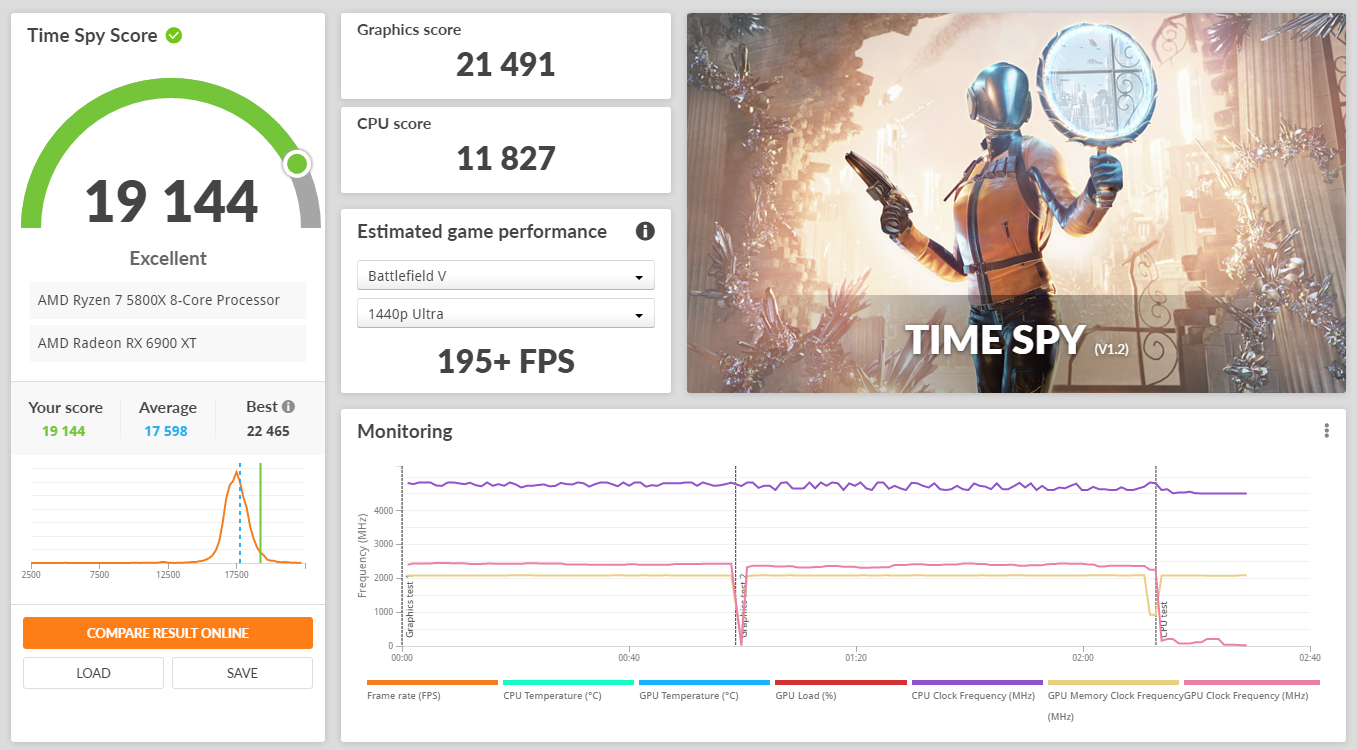Click the CPU score value 11 827

pyautogui.click(x=505, y=158)
